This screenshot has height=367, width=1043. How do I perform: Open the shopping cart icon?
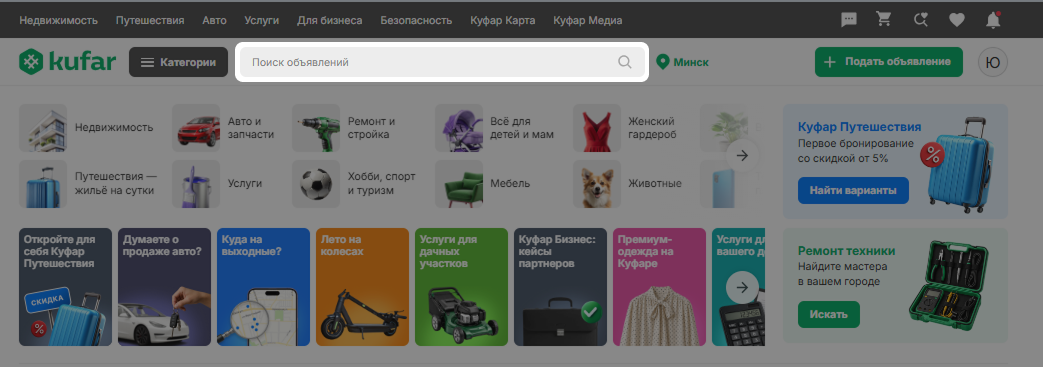884,20
